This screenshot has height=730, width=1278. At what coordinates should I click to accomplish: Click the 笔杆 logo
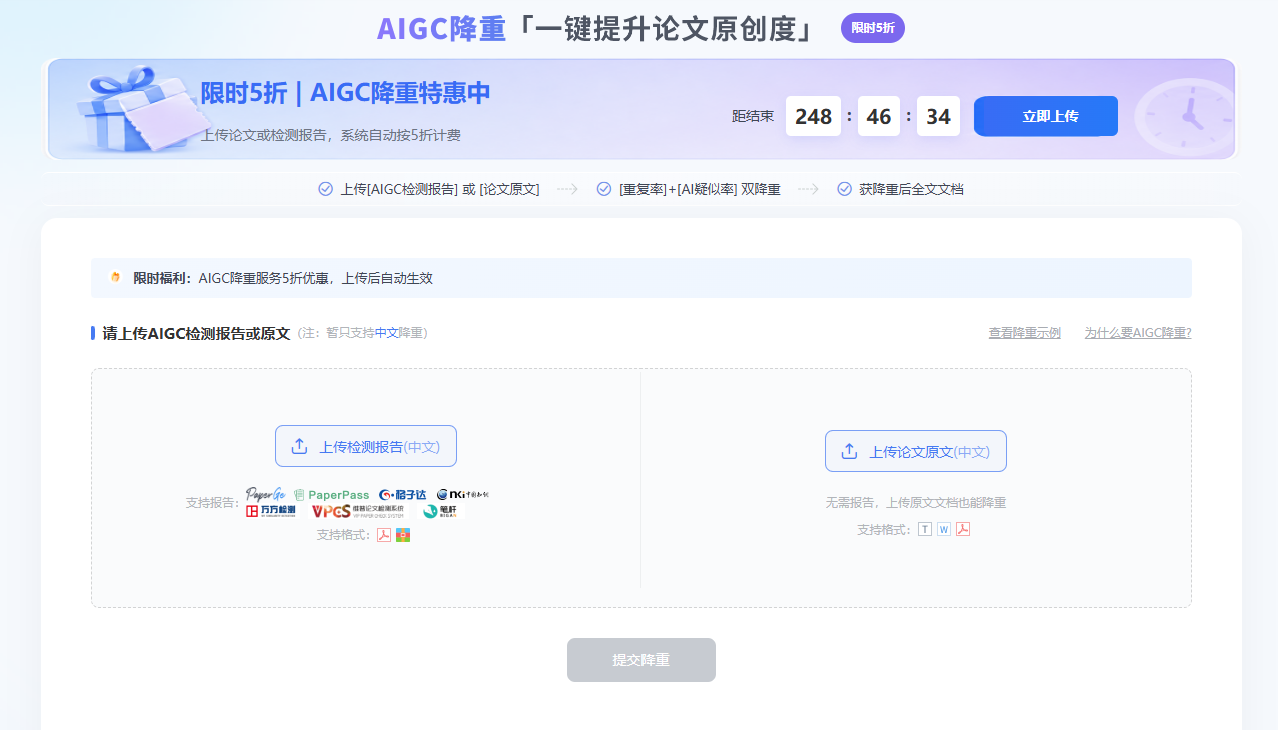(441, 511)
